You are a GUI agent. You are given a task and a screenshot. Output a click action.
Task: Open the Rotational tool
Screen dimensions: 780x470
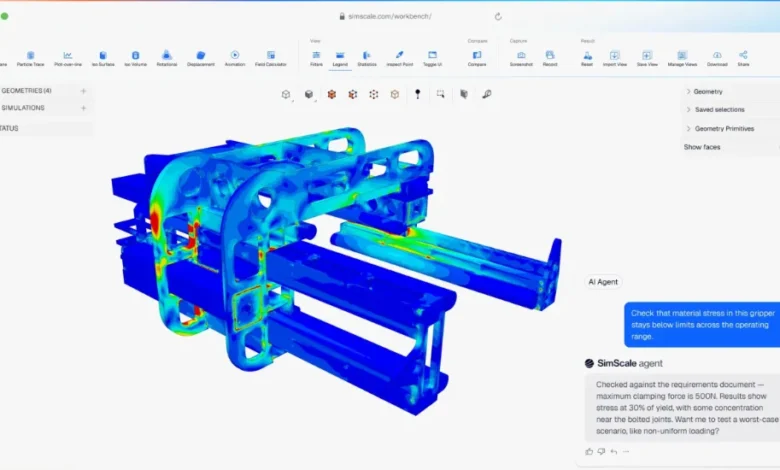pyautogui.click(x=167, y=58)
